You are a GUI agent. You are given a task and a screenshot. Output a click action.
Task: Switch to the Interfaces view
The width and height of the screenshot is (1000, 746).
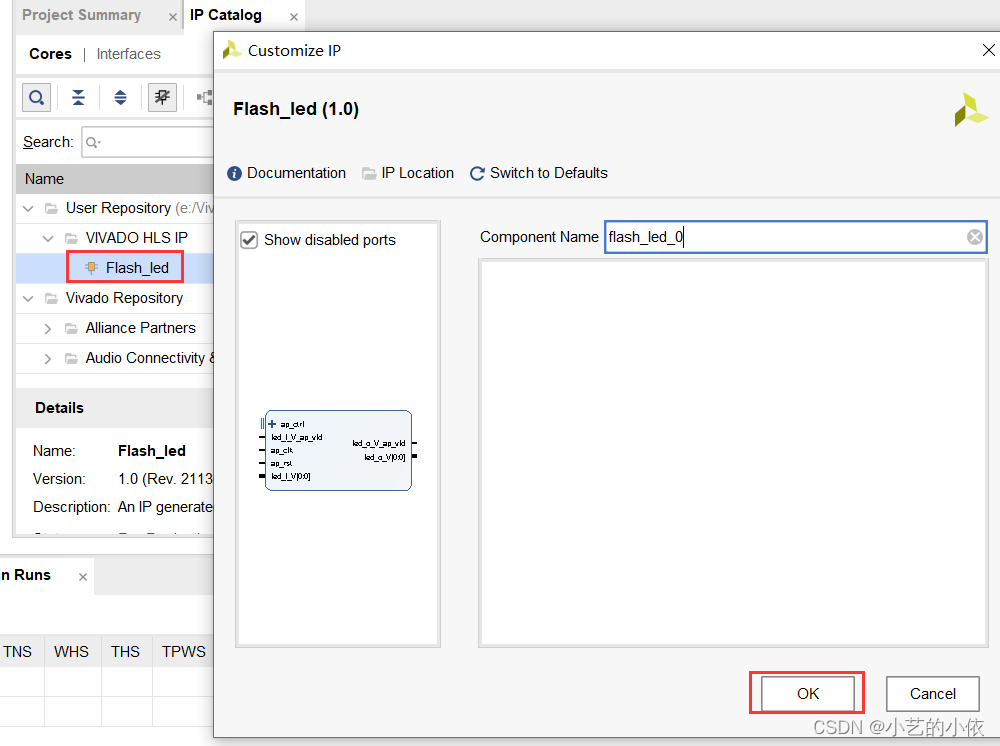point(128,54)
